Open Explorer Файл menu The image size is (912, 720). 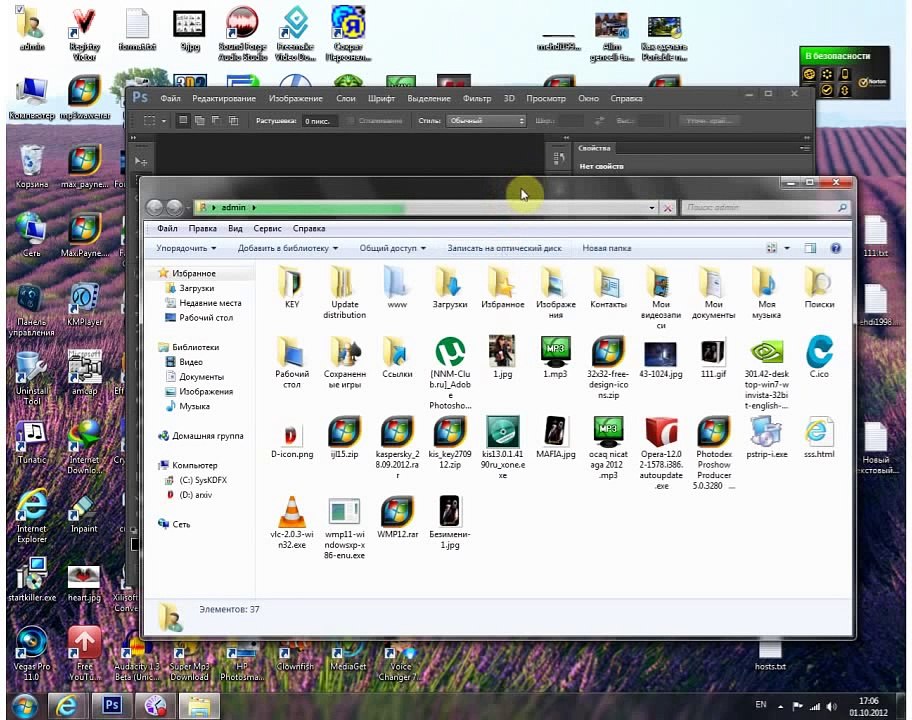coord(167,229)
